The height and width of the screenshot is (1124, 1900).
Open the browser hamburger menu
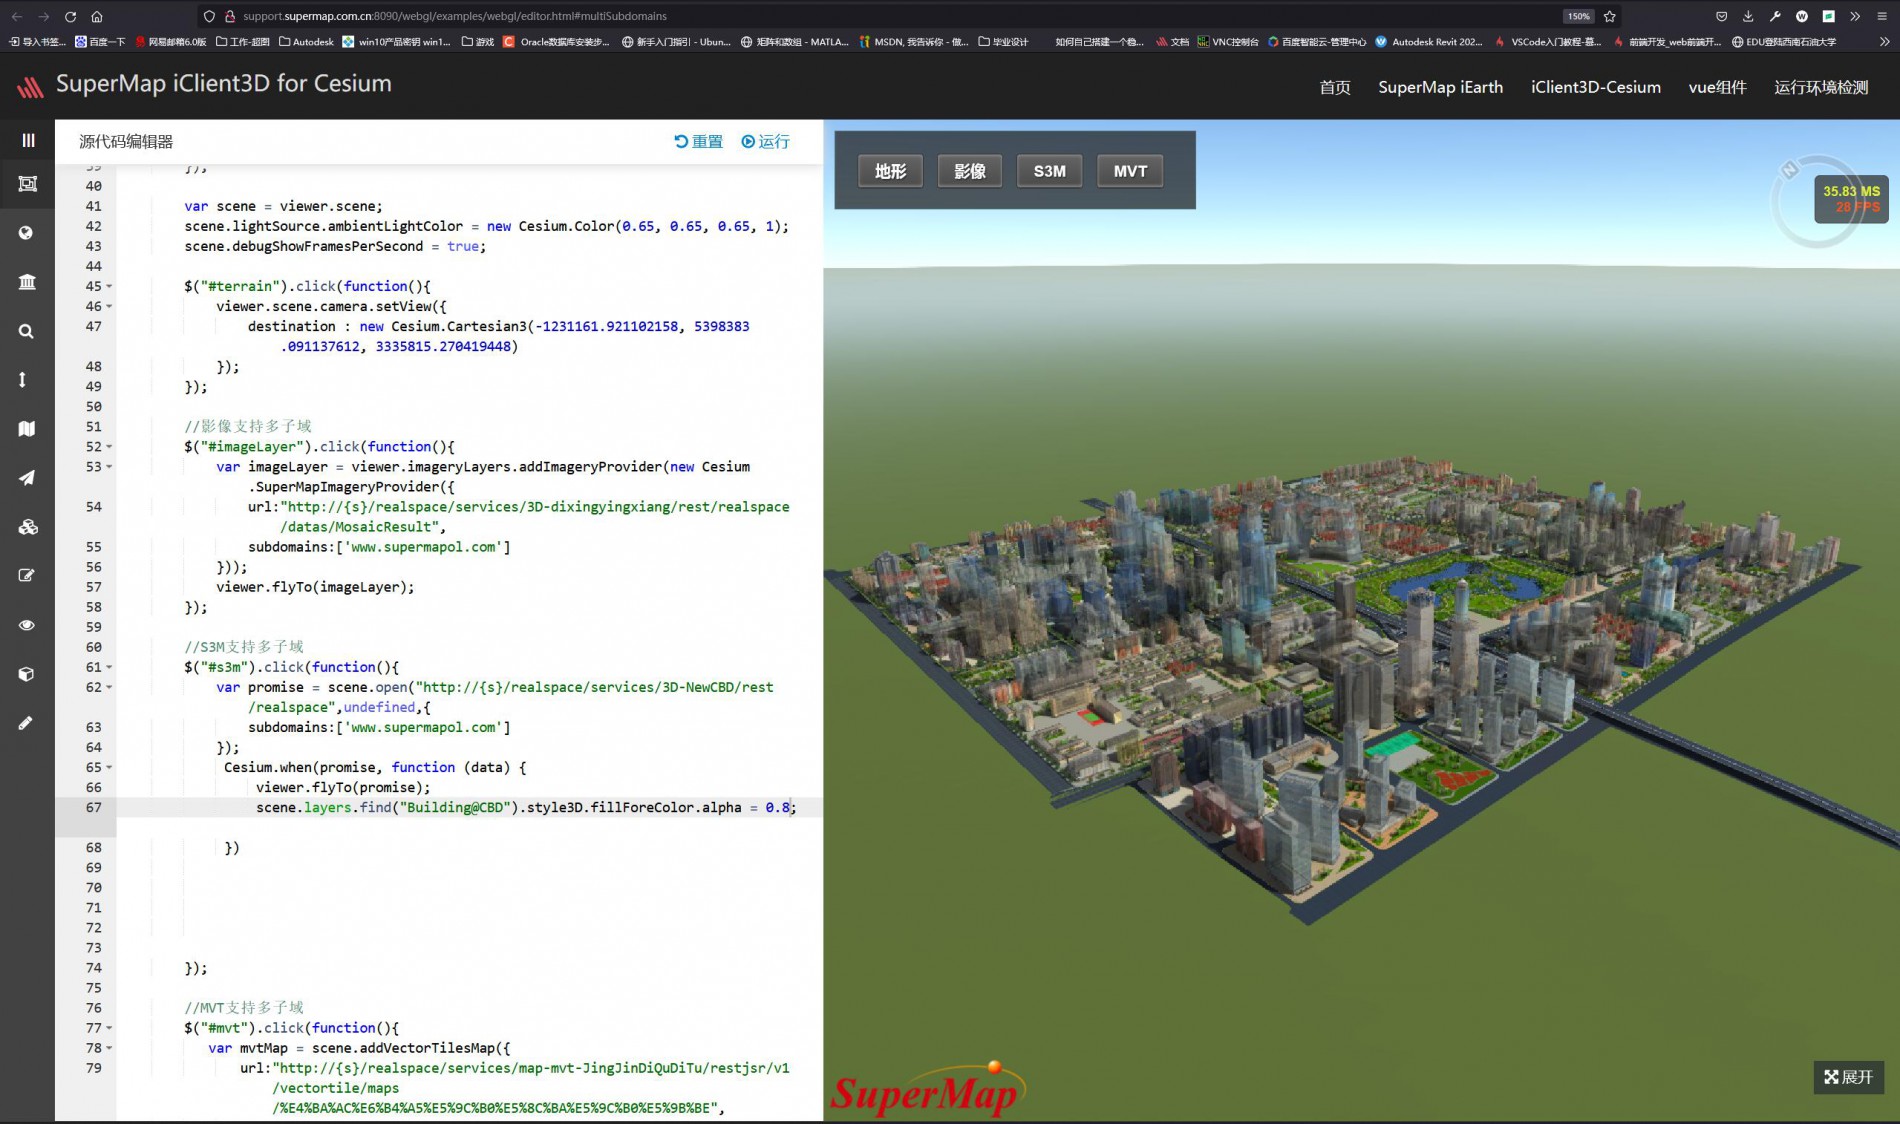(1882, 16)
